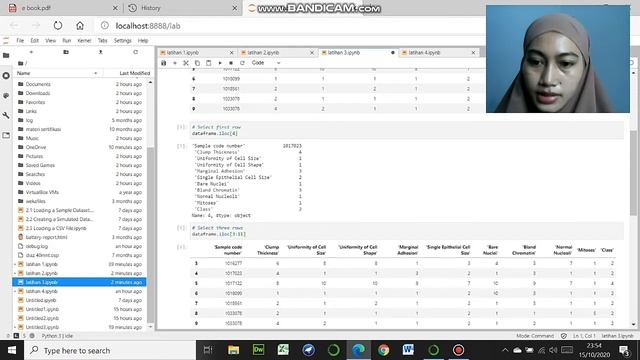Screen dimensions: 640x360
Task: Switch to the History browser tab
Action: tap(182, 8)
